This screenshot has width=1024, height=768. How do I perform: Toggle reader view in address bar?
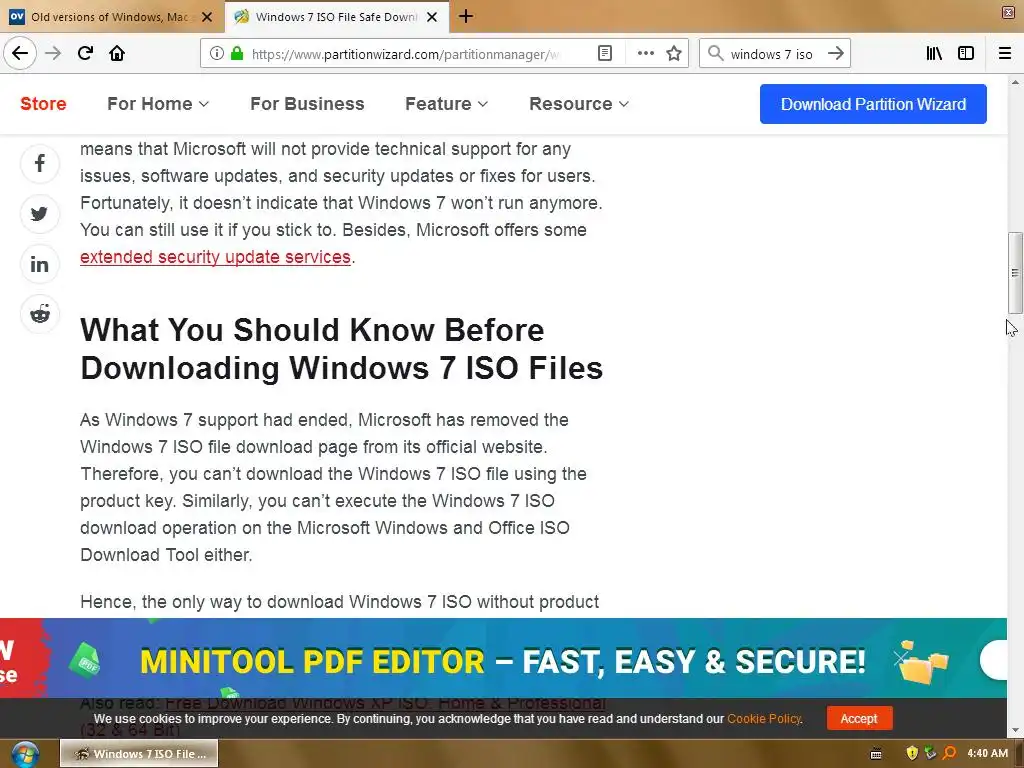tap(605, 54)
